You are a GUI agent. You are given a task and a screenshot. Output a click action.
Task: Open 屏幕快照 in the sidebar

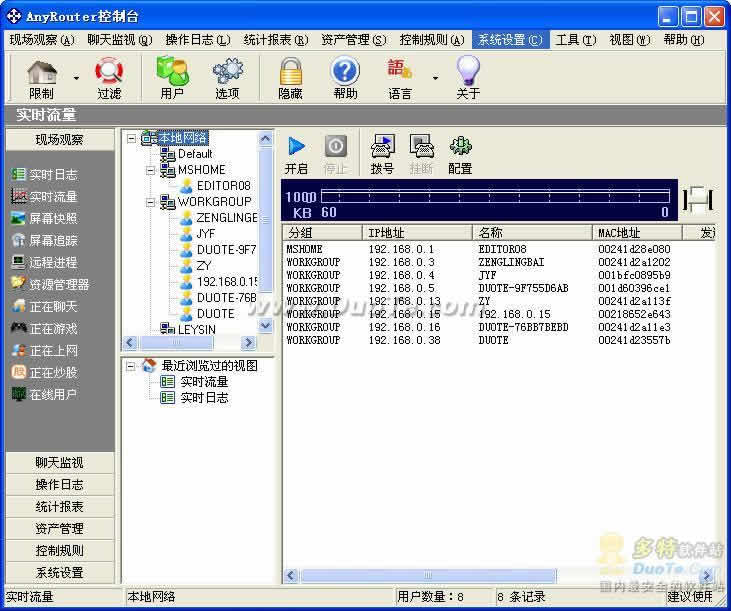[45, 219]
